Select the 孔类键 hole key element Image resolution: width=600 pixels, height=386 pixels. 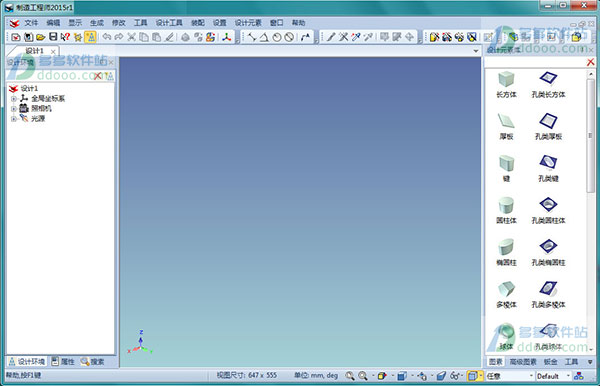pos(548,168)
